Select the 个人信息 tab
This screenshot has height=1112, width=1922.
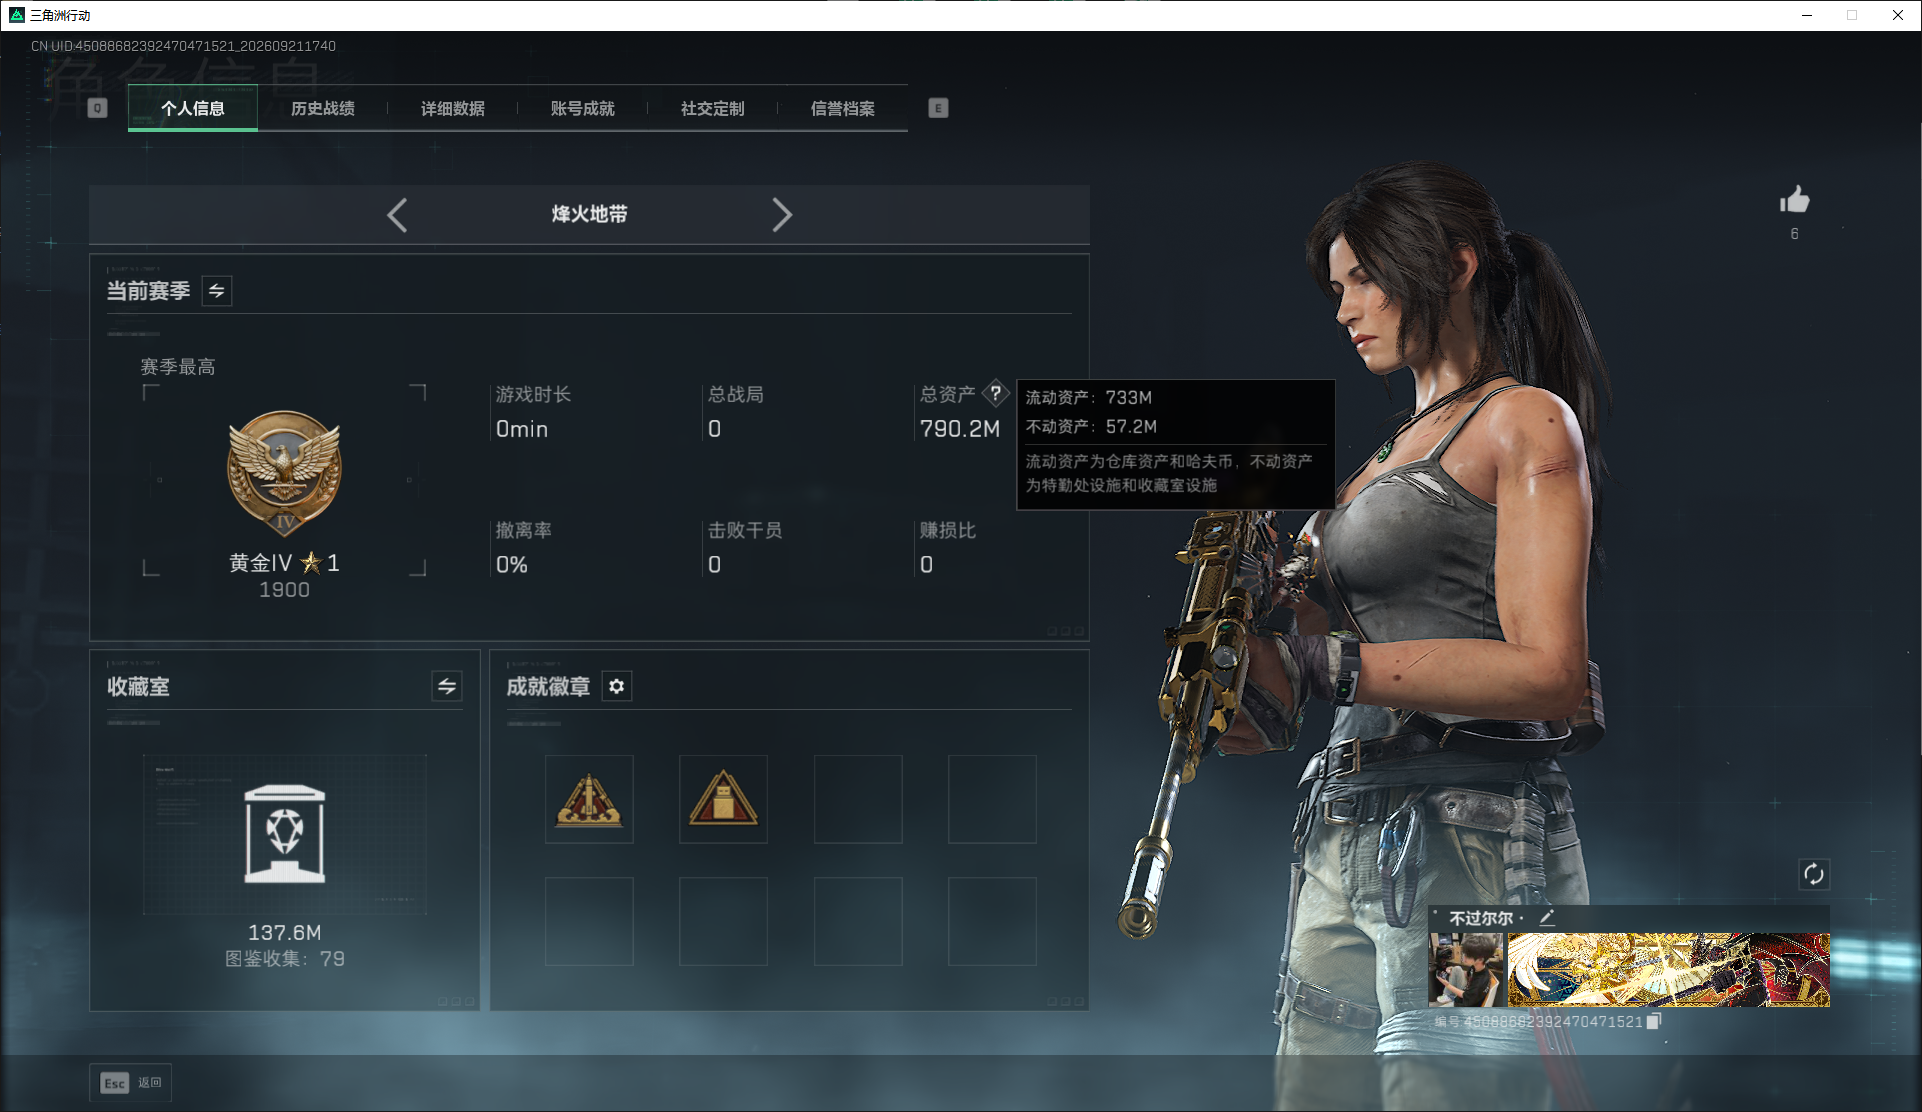(x=193, y=108)
